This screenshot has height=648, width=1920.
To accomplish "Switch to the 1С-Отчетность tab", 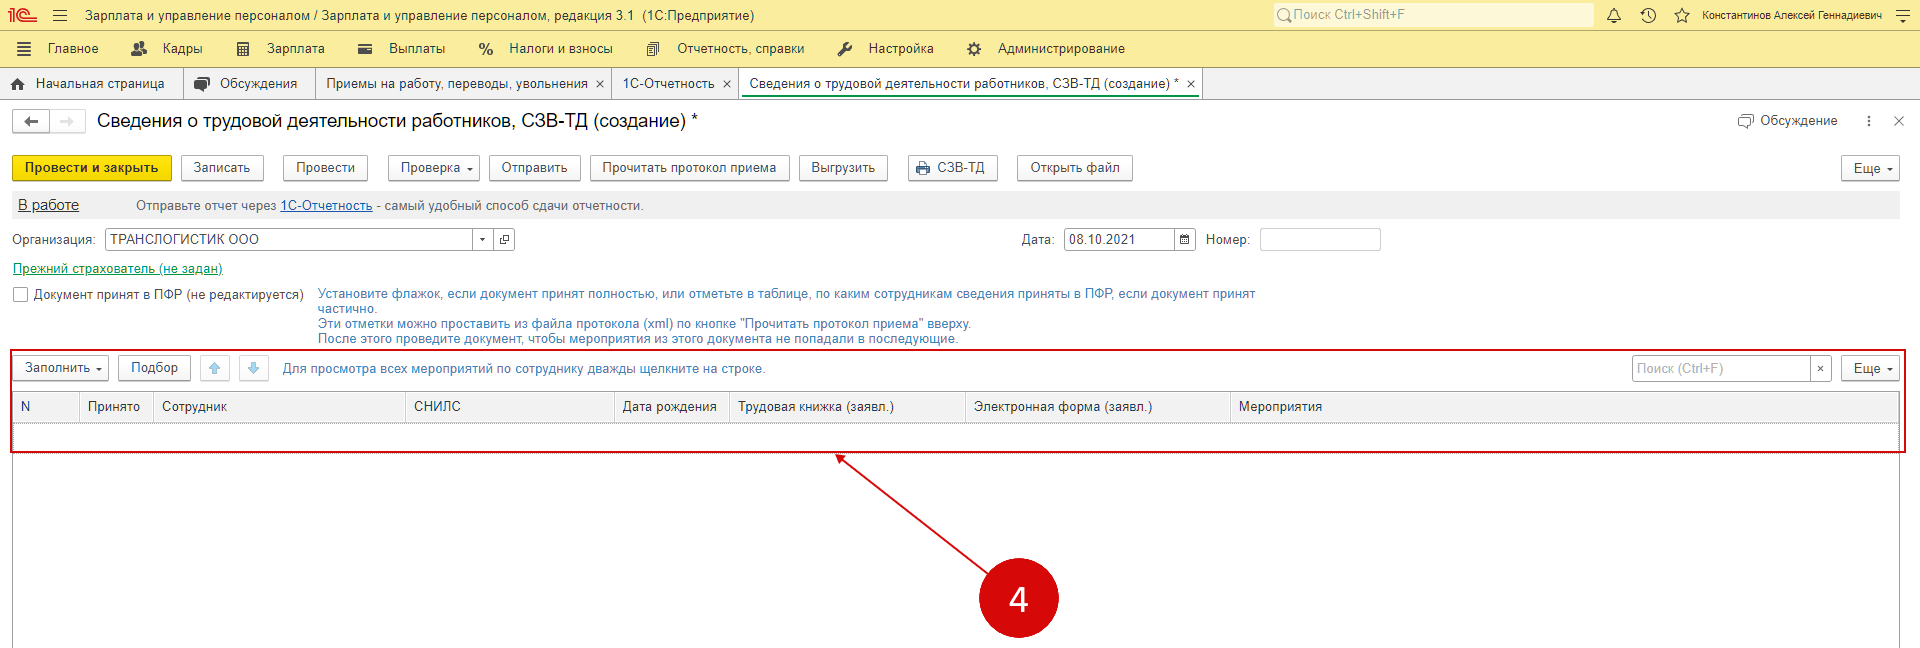I will [x=668, y=84].
